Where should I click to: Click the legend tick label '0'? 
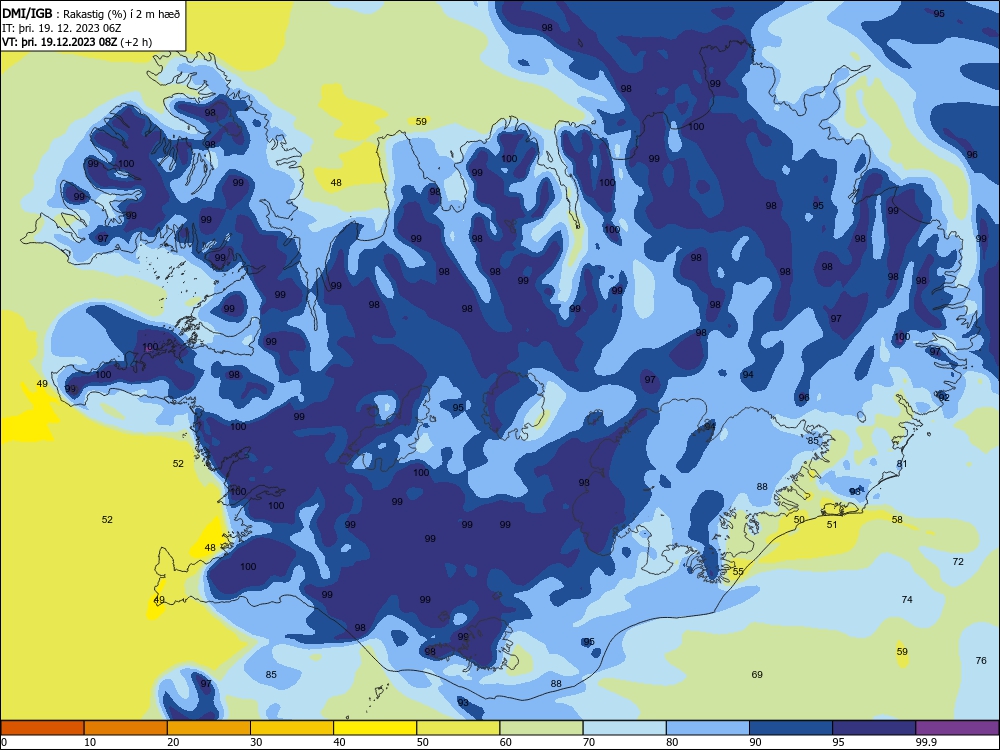[4, 742]
